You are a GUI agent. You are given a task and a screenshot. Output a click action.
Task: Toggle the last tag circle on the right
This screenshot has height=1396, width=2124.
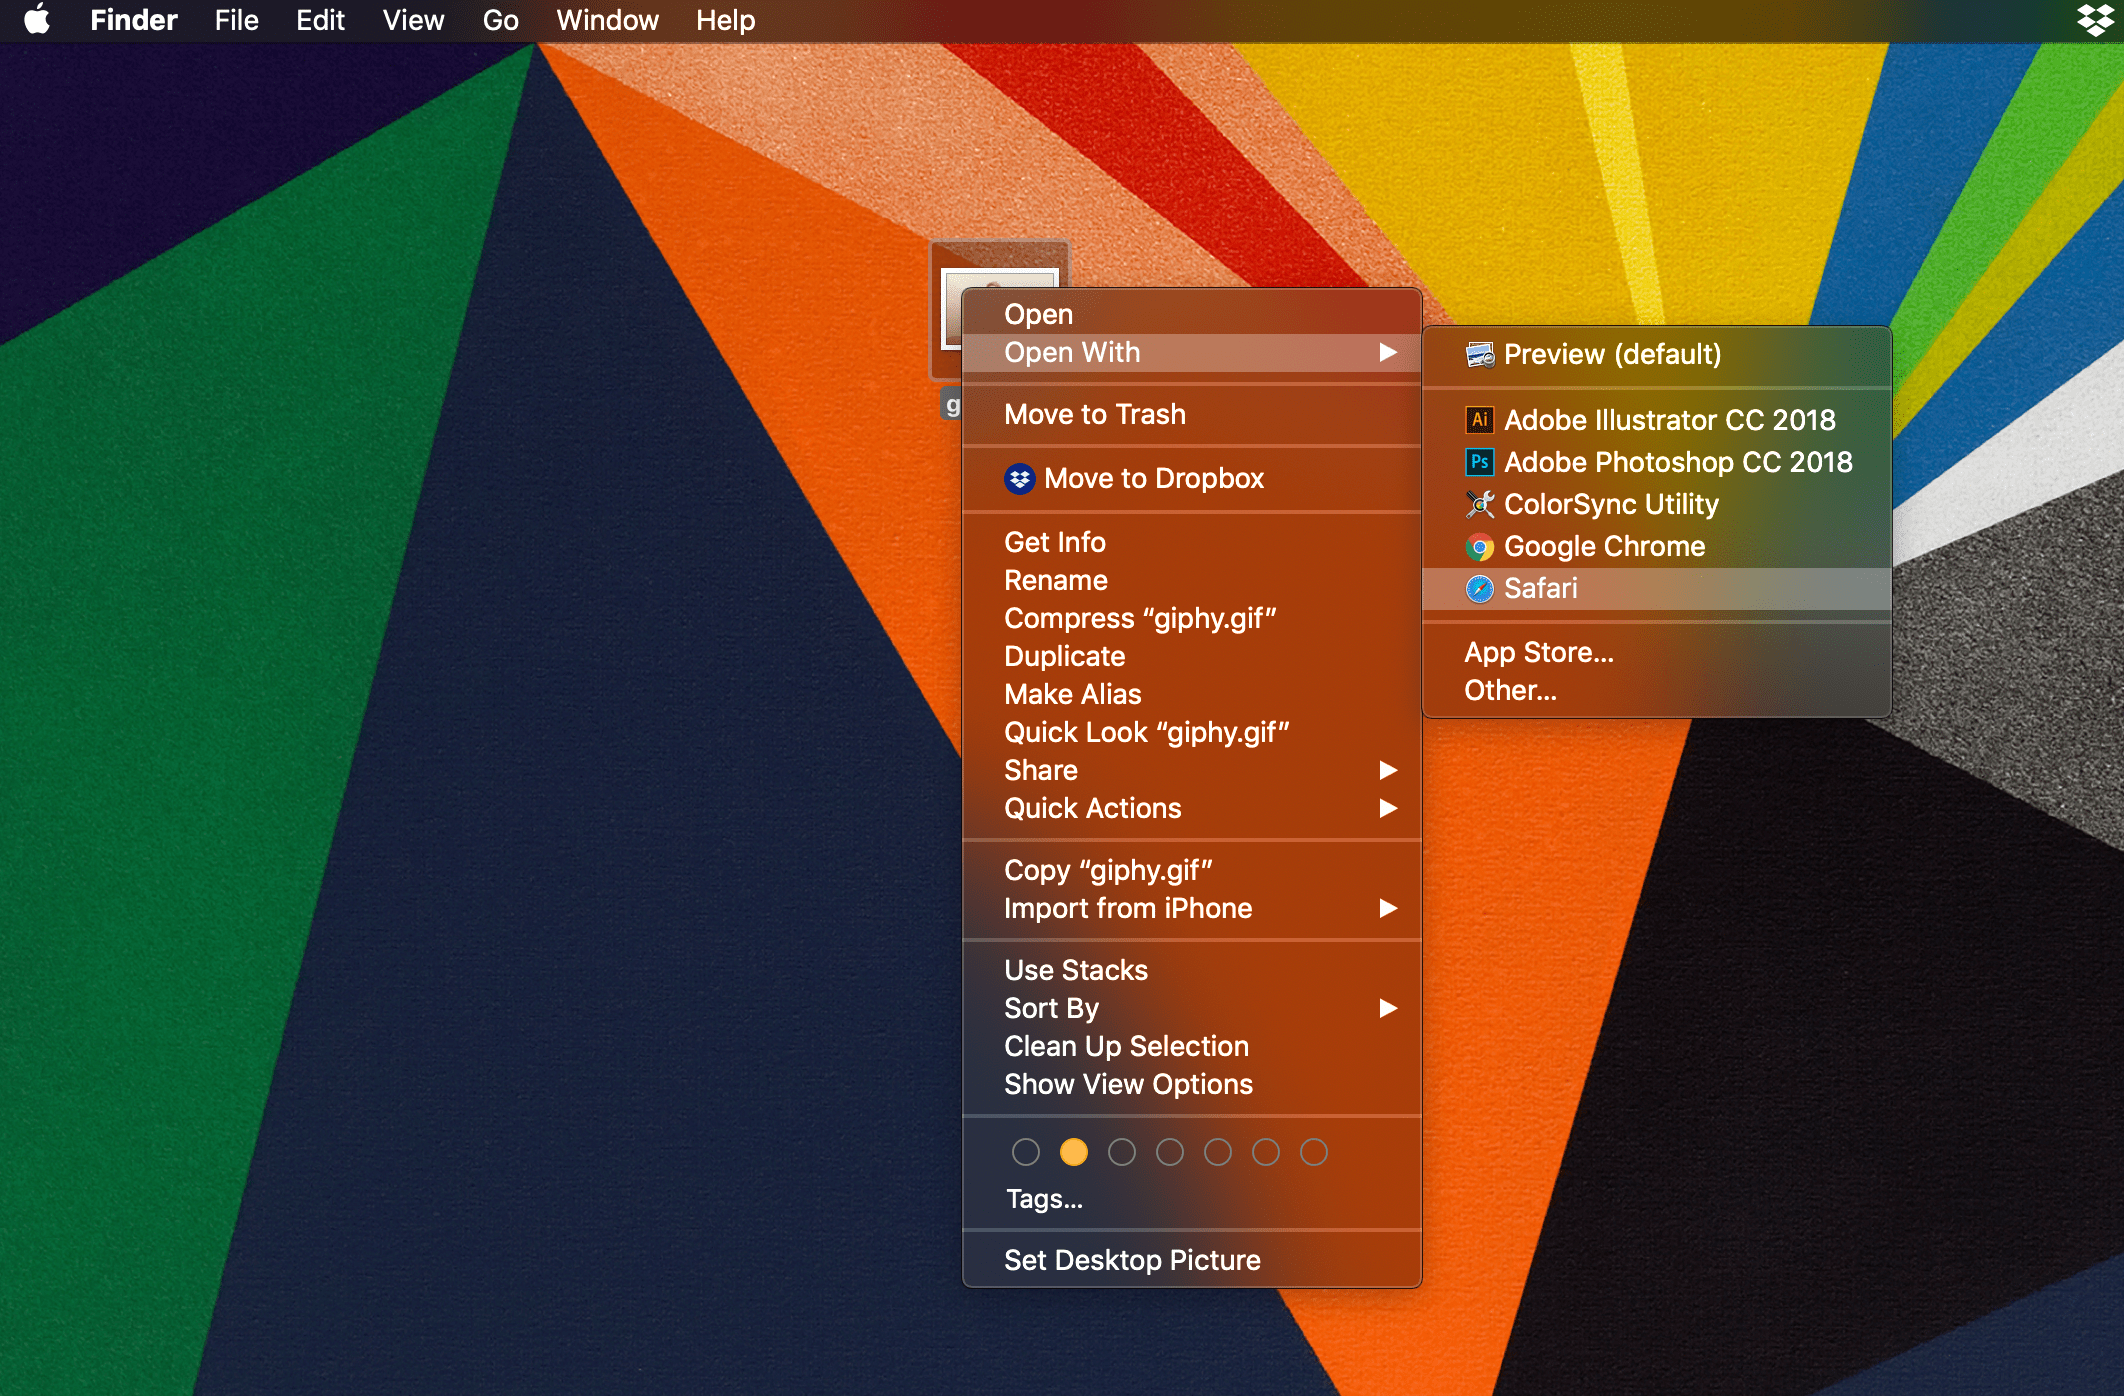pos(1313,1152)
